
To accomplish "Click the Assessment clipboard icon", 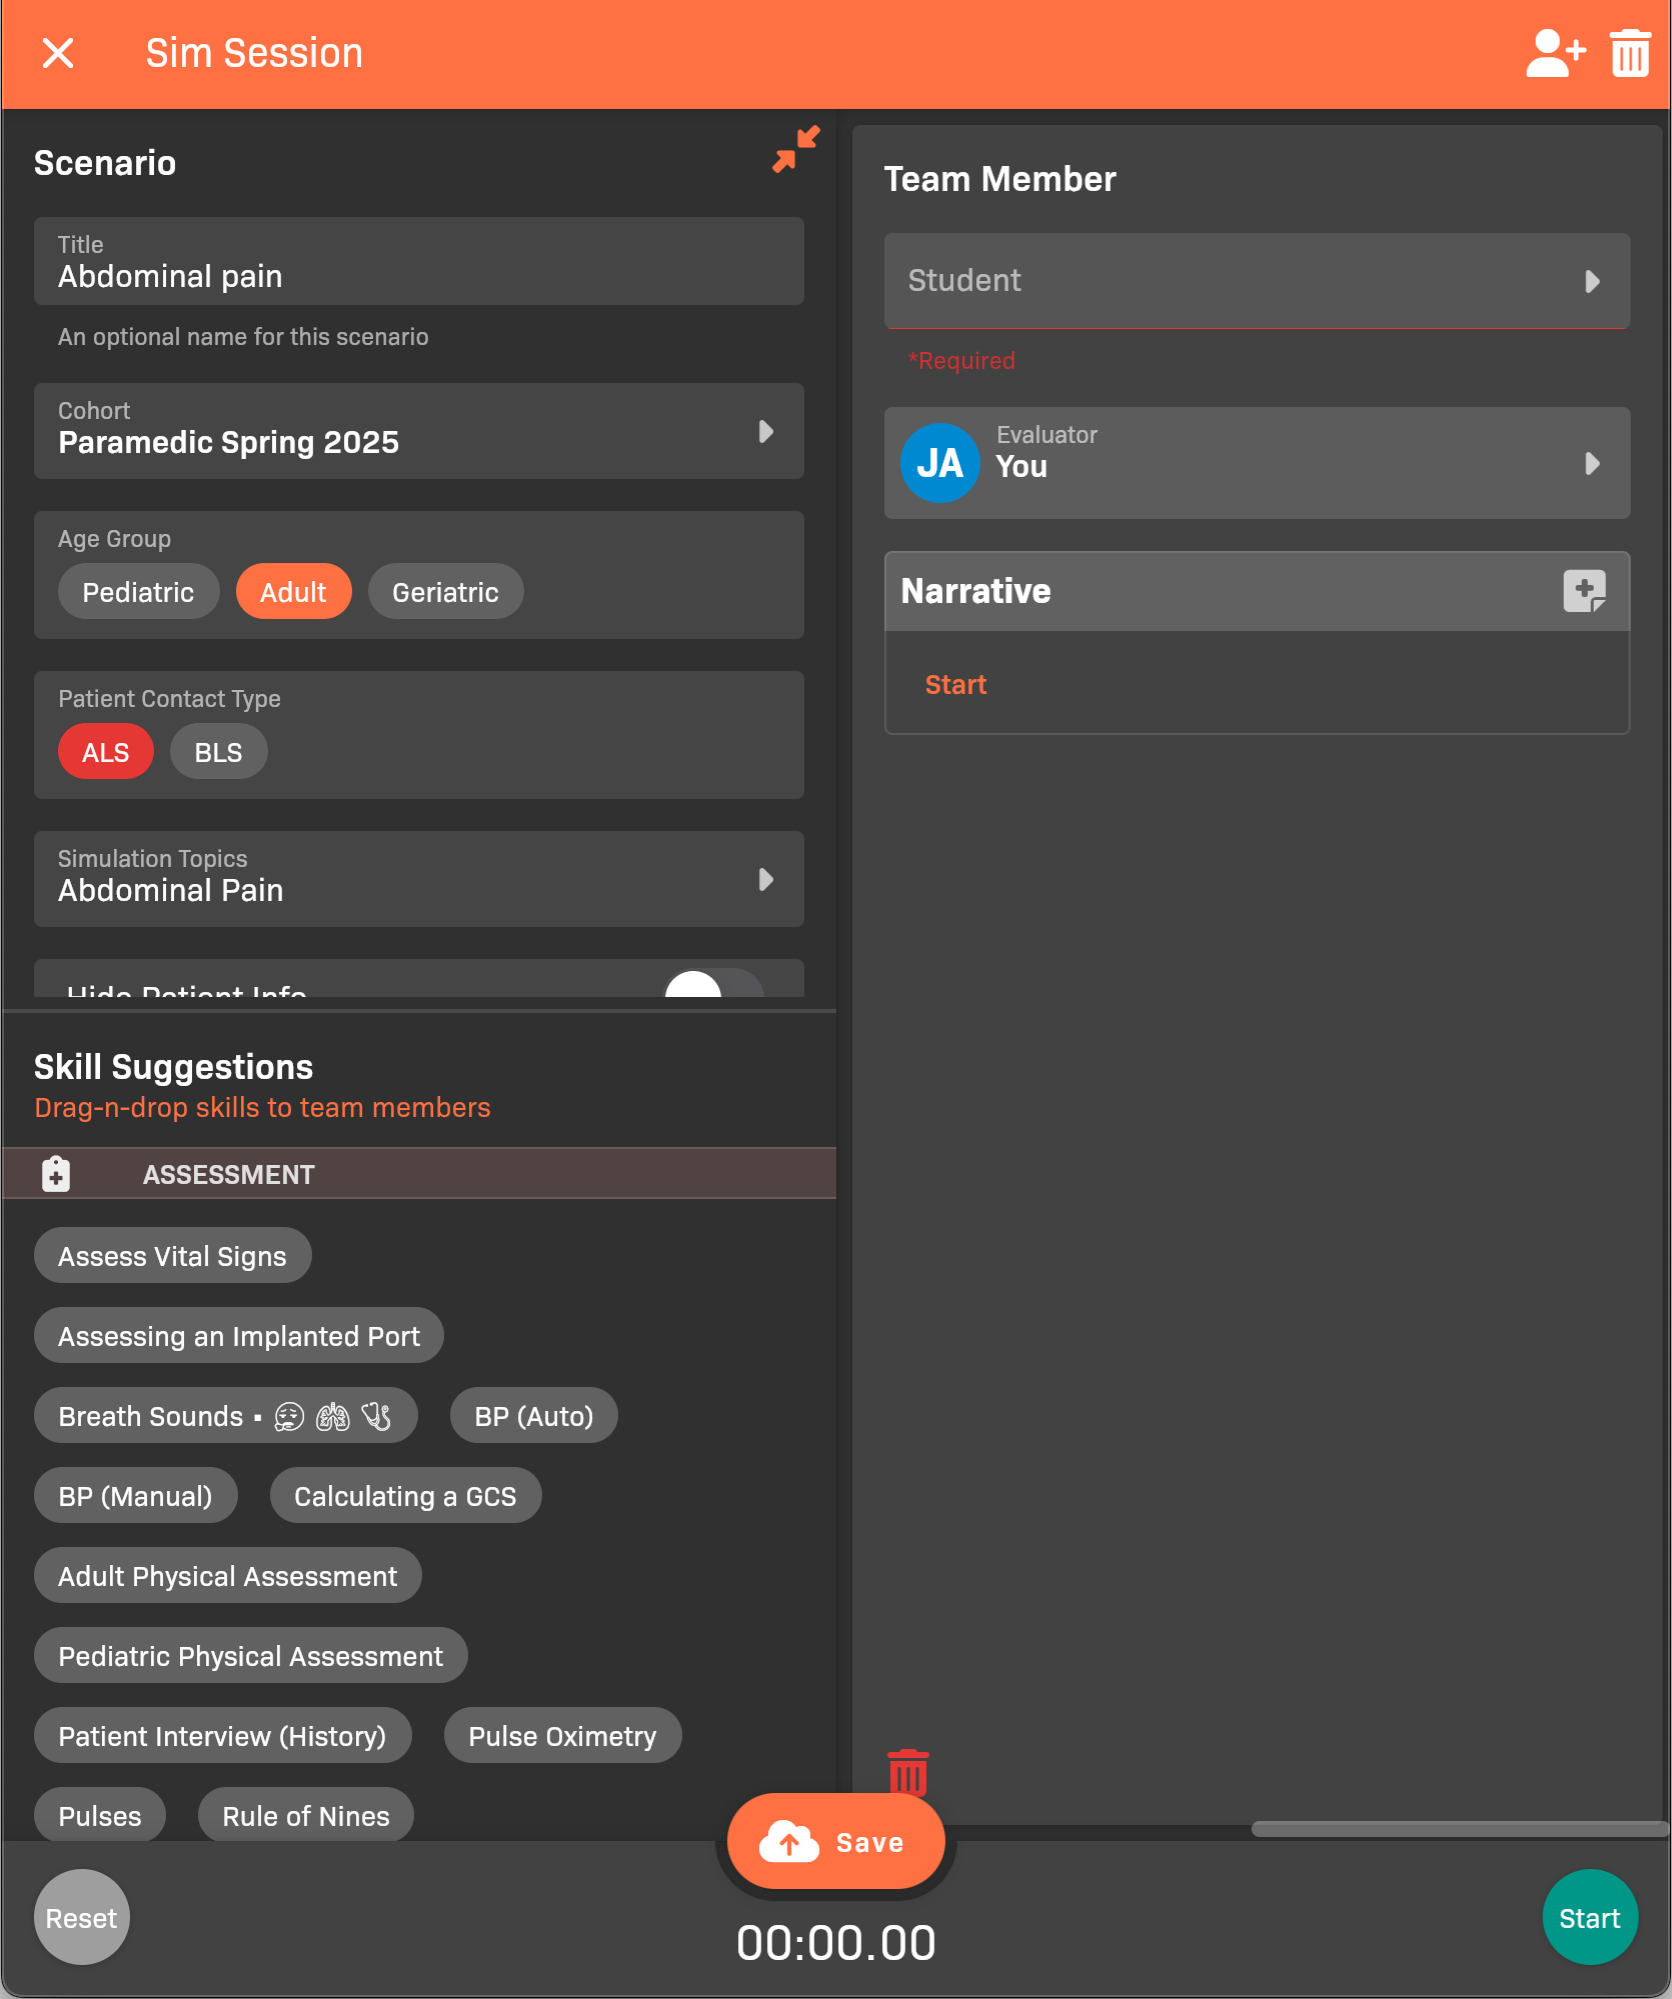I will [56, 1174].
